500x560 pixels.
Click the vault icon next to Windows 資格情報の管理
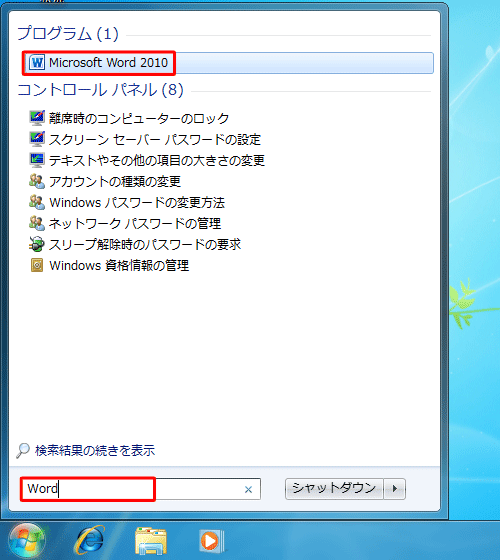coord(37,265)
